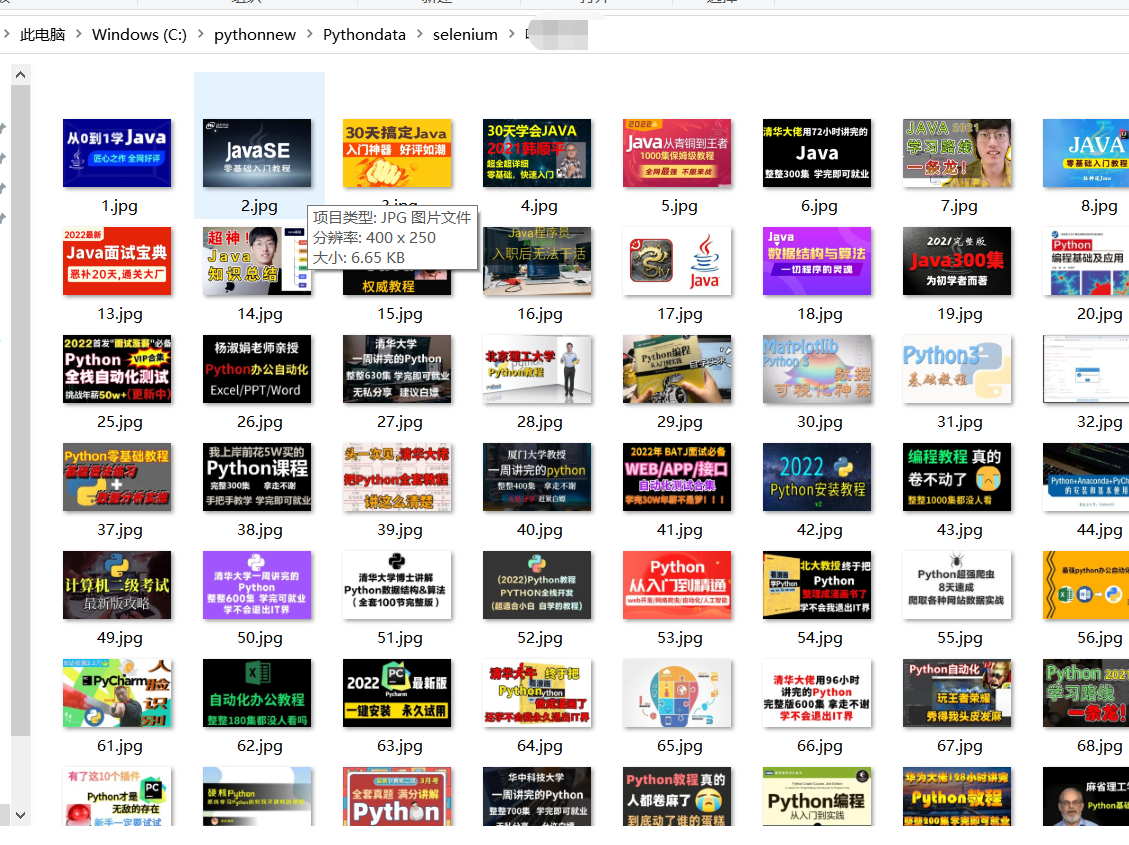Click the vertical scrollbar thumb
Viewport: 1129px width, 845px height.
click(x=20, y=410)
